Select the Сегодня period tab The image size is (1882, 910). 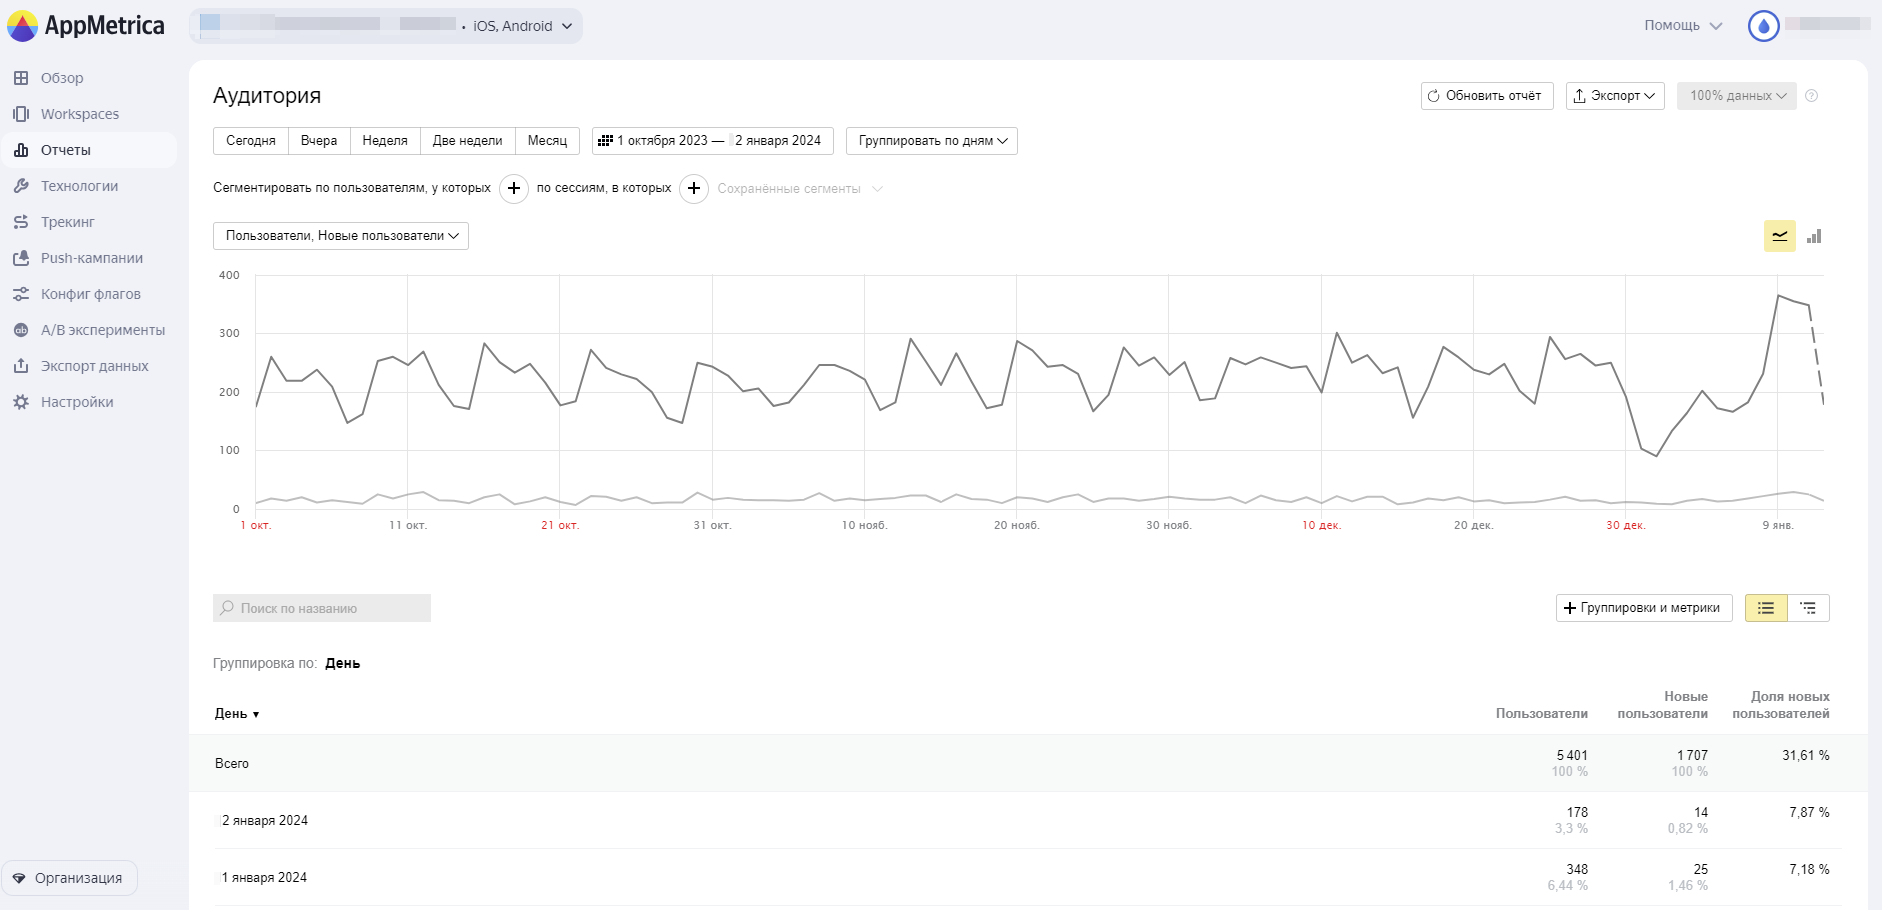[251, 141]
